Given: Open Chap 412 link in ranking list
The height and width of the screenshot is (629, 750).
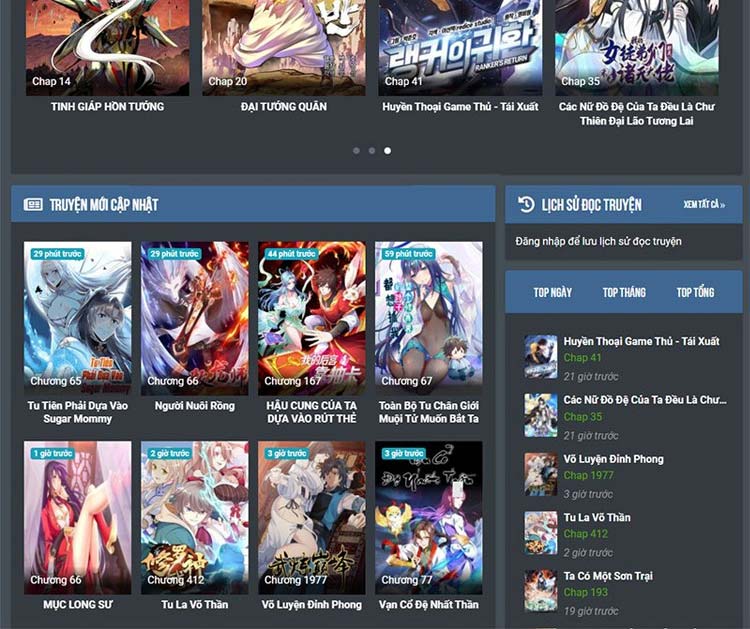Looking at the screenshot, I should [x=585, y=533].
